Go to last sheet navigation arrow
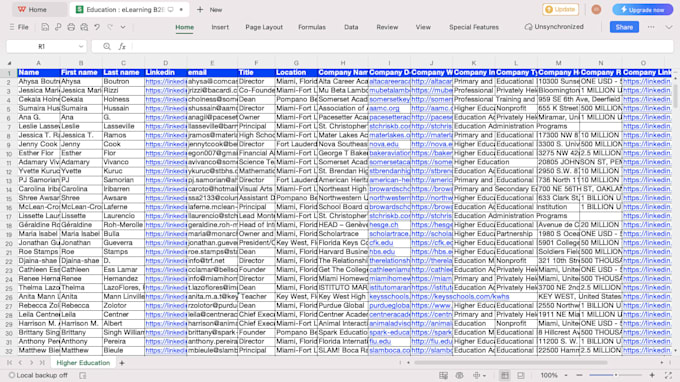This screenshot has height=382, width=680. pyautogui.click(x=42, y=362)
